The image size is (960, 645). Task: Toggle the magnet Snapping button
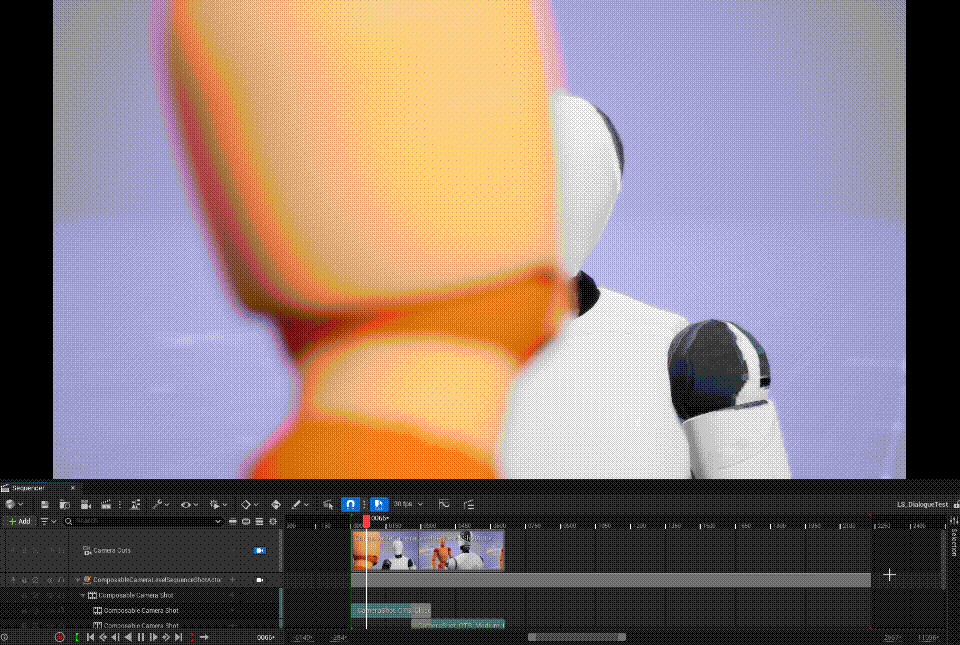pos(350,504)
